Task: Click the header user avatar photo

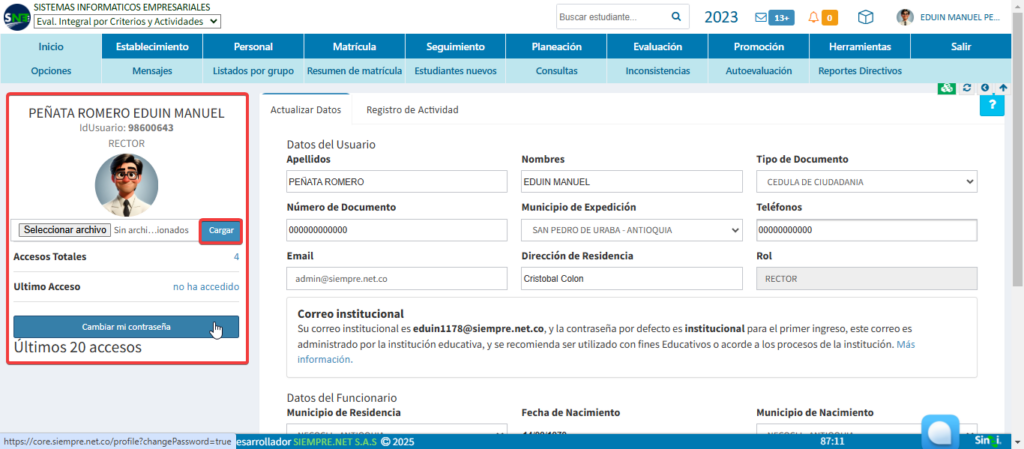Action: tap(905, 18)
